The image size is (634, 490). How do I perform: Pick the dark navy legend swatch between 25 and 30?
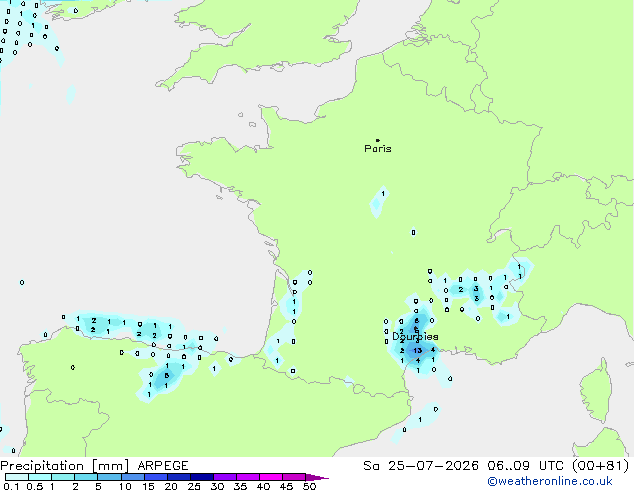(x=202, y=477)
